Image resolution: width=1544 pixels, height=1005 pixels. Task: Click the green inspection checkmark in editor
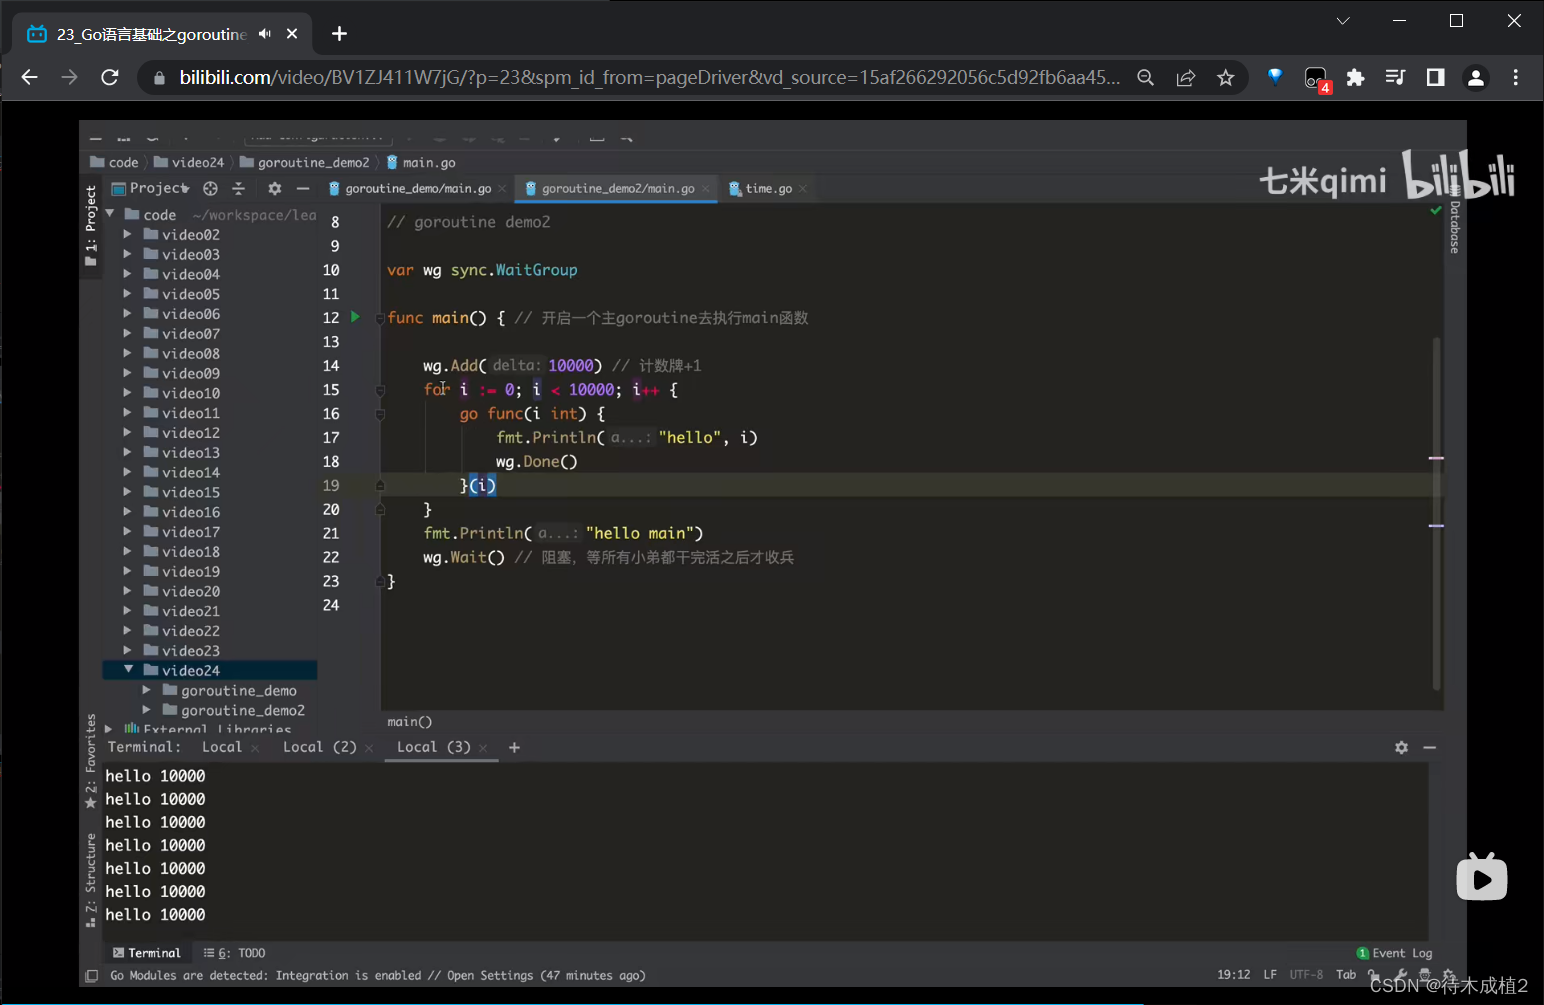pyautogui.click(x=1436, y=210)
